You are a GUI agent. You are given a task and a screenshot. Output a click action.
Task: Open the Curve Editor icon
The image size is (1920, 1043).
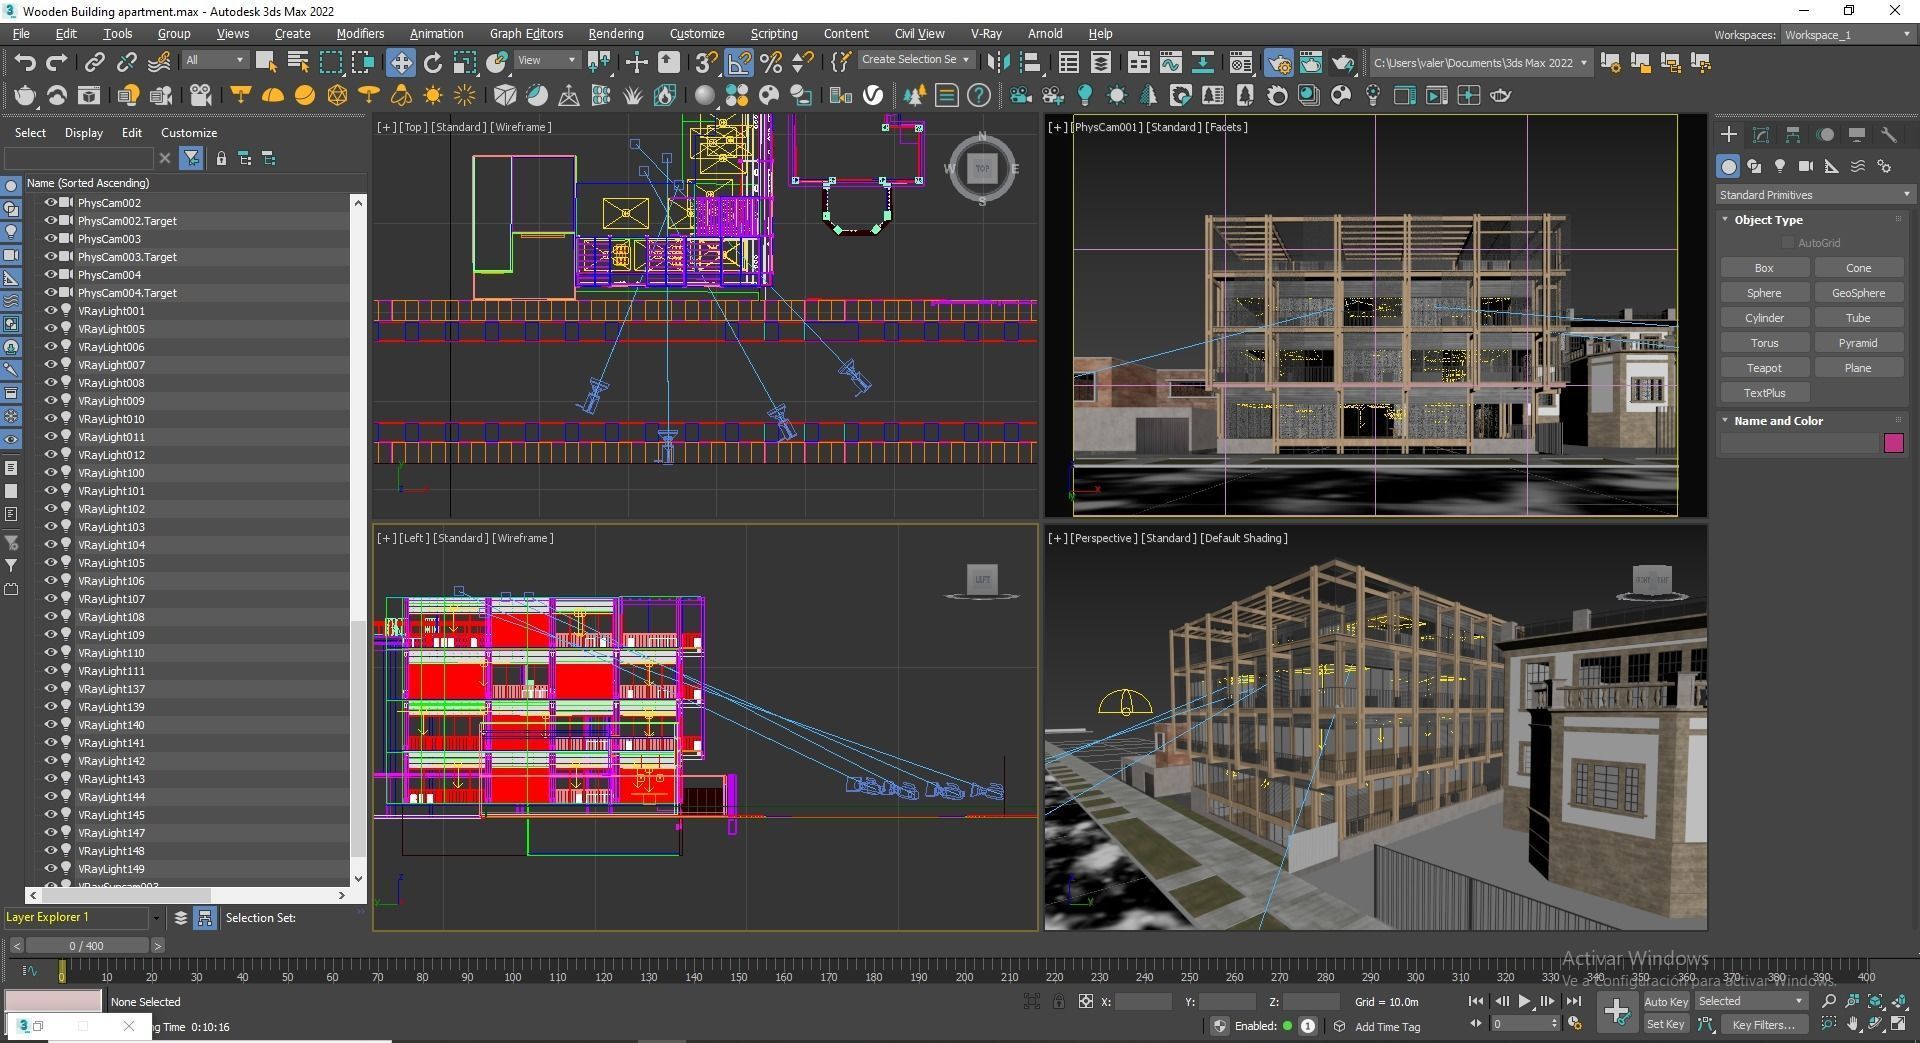pos(1170,62)
